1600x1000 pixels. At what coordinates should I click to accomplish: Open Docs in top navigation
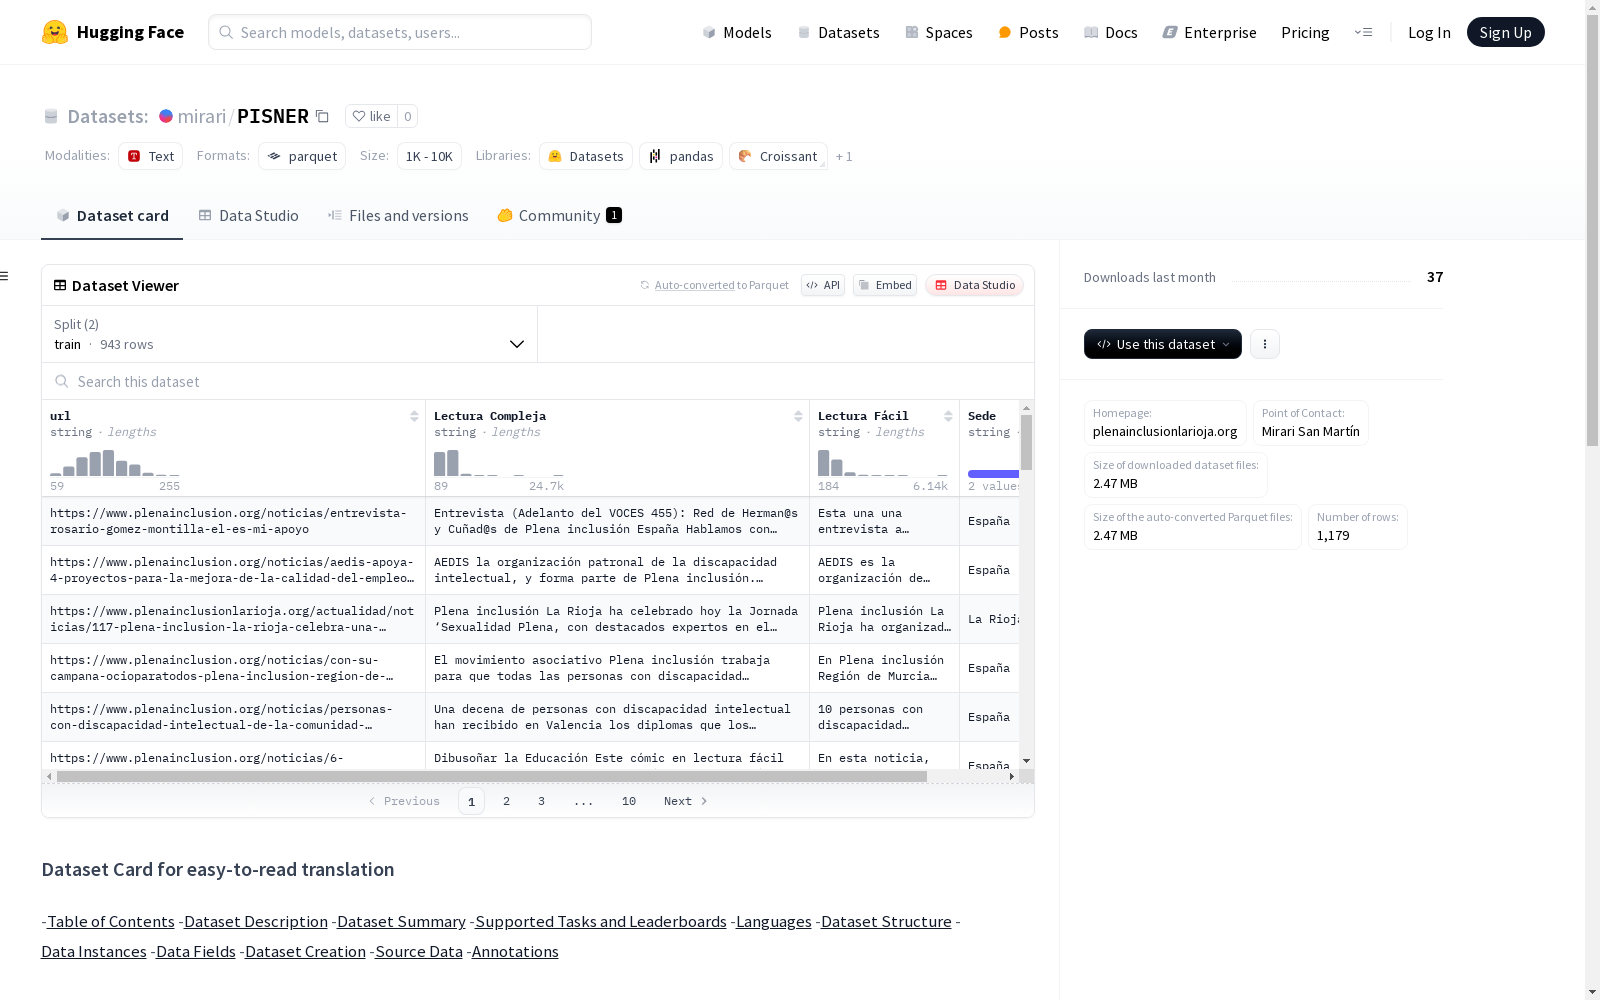coord(1111,32)
